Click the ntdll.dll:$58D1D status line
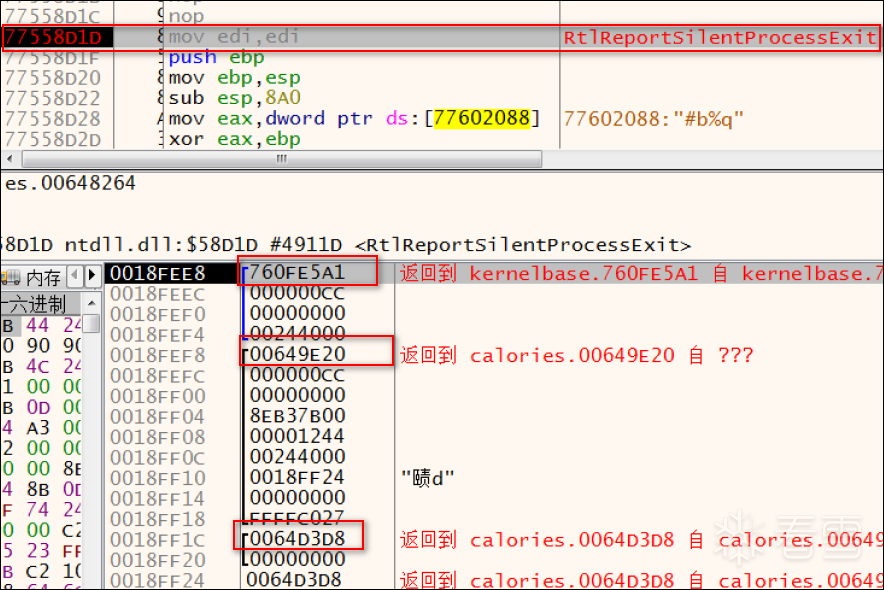Screen dimensions: 884x590 (345, 245)
